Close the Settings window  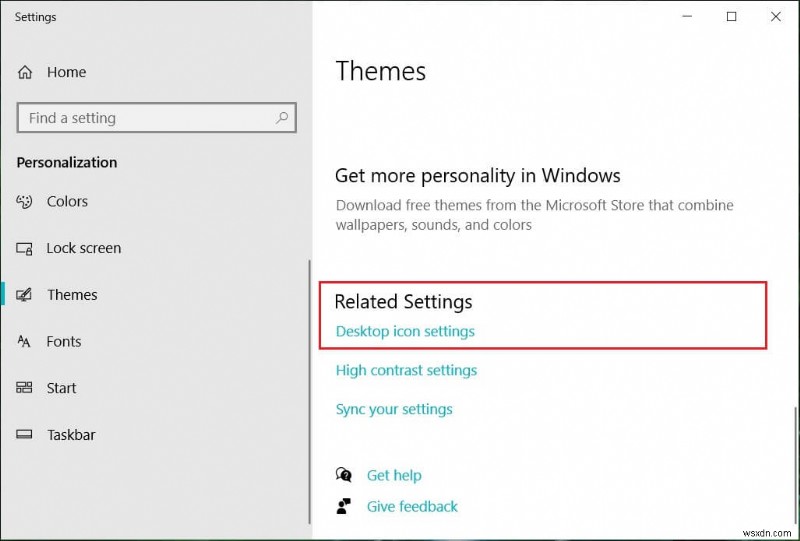776,17
